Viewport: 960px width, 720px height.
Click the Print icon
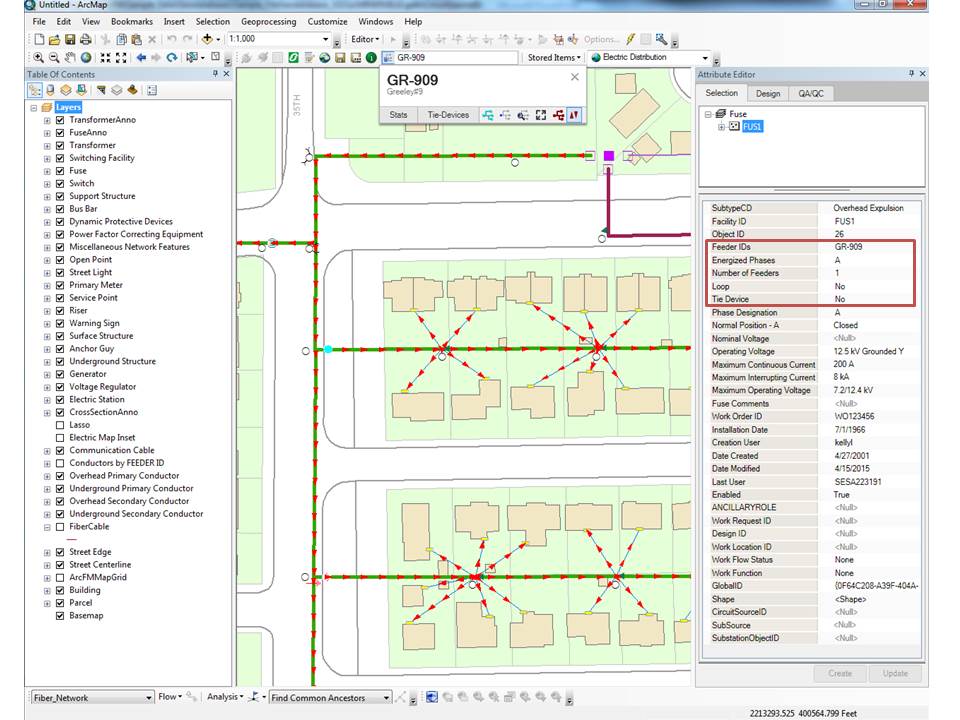[86, 40]
